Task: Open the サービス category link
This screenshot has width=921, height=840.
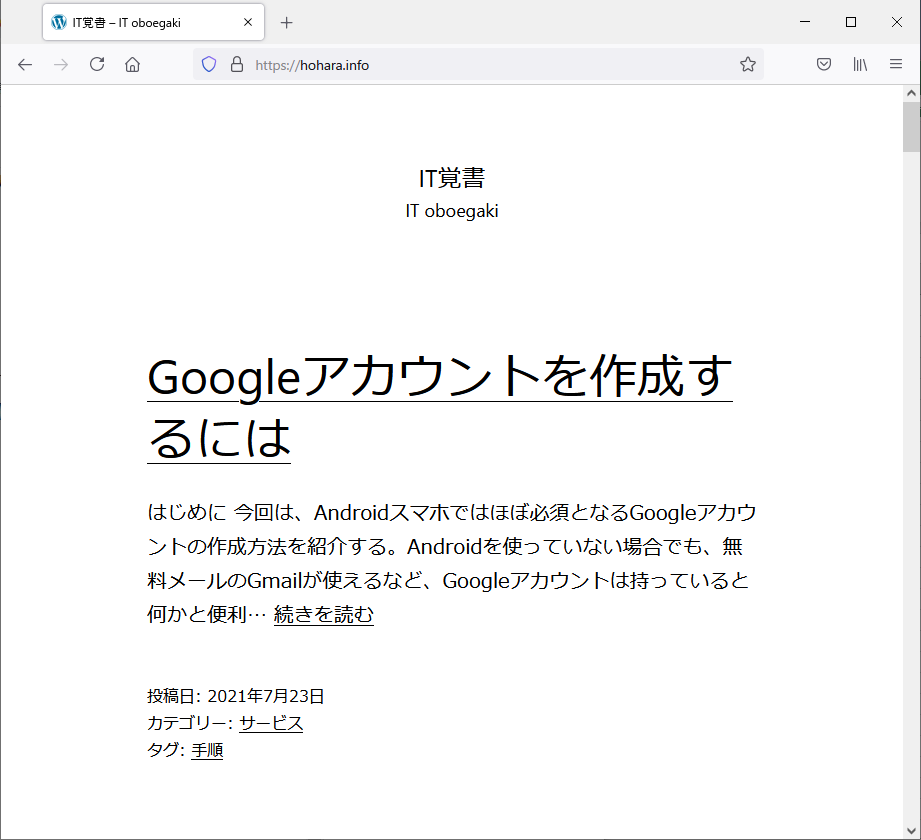Action: [271, 723]
